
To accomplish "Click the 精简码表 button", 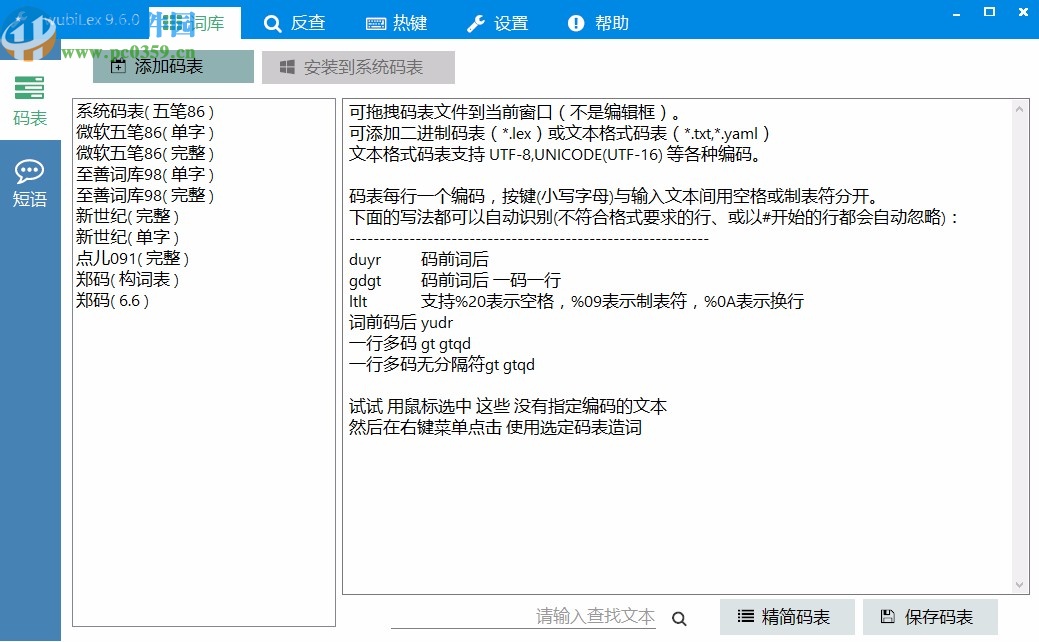I will click(x=787, y=616).
